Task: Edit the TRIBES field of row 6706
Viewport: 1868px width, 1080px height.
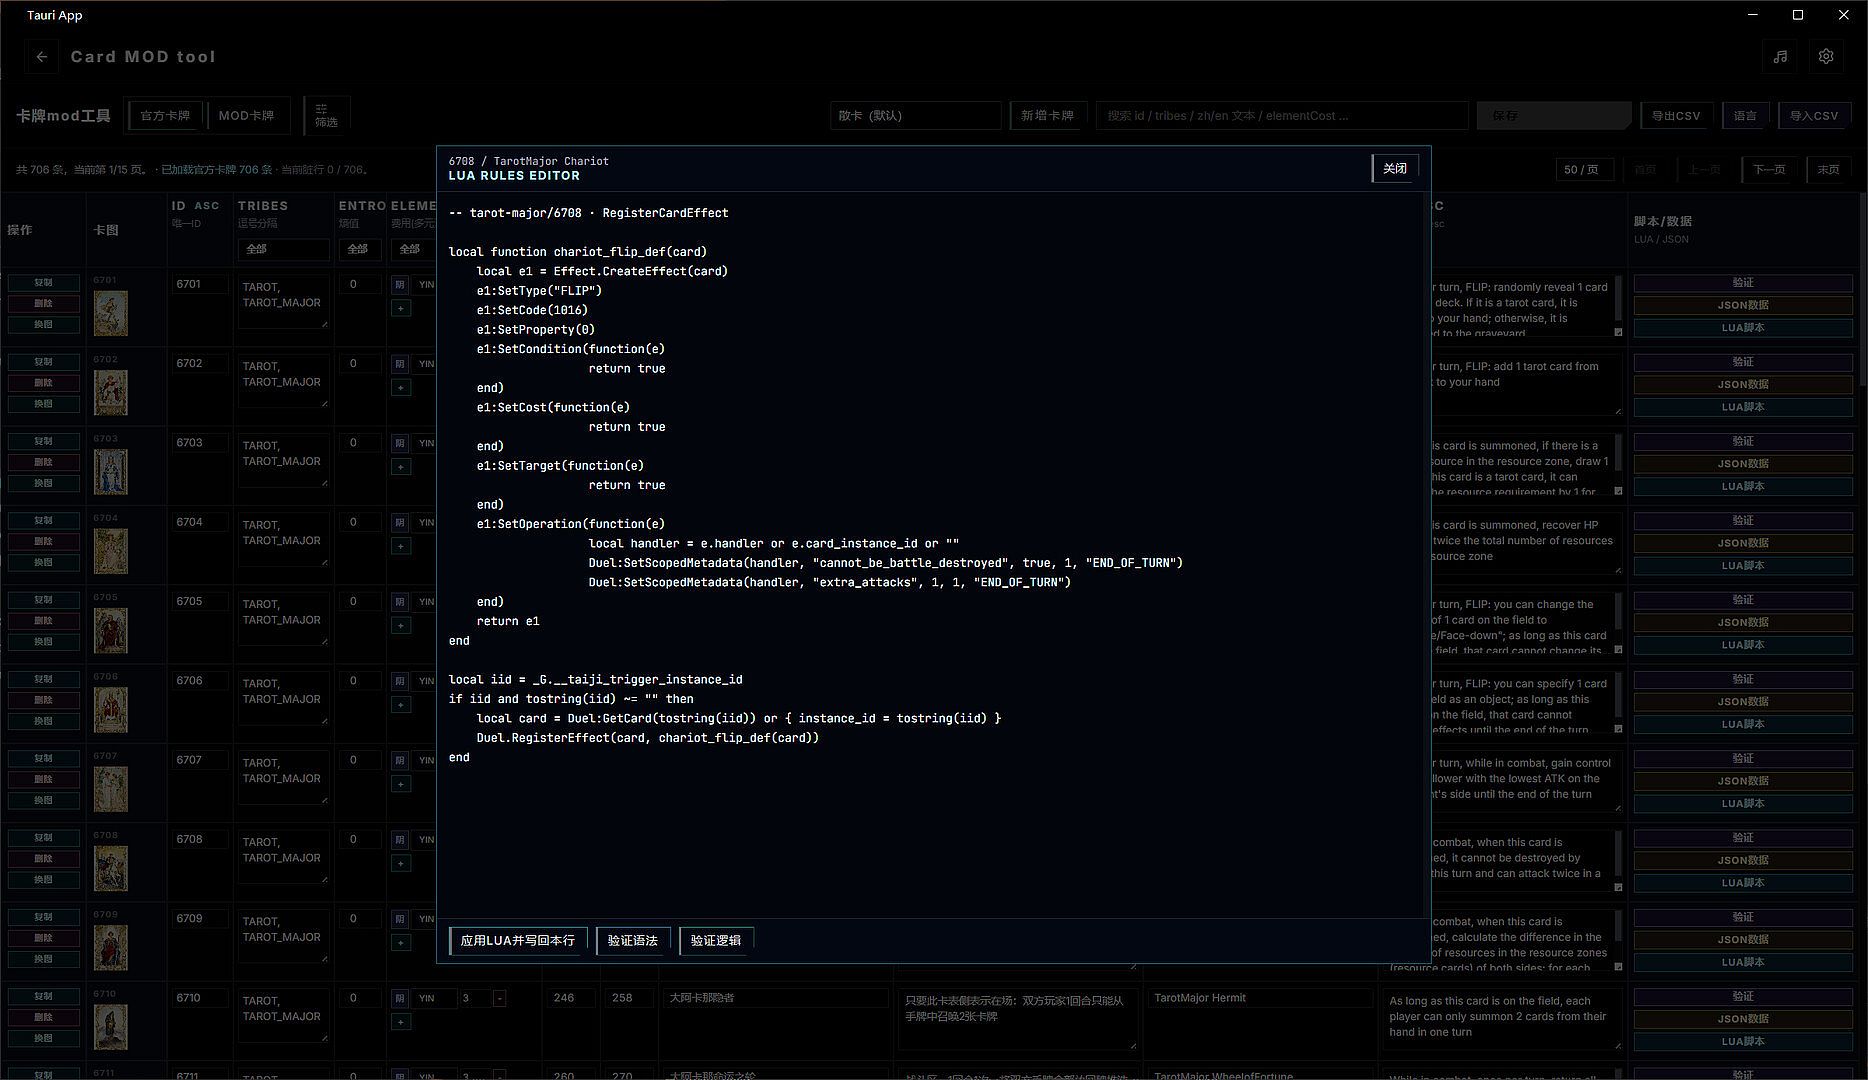Action: (x=283, y=700)
